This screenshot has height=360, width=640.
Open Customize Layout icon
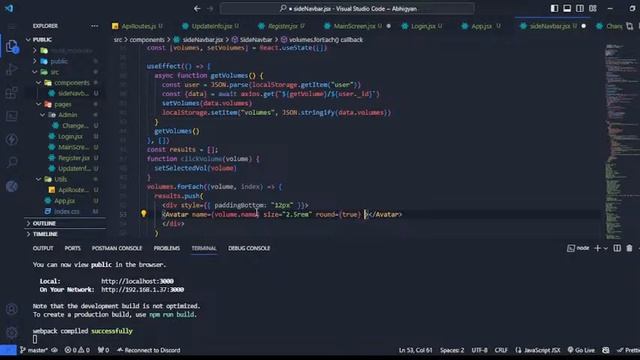(593, 9)
